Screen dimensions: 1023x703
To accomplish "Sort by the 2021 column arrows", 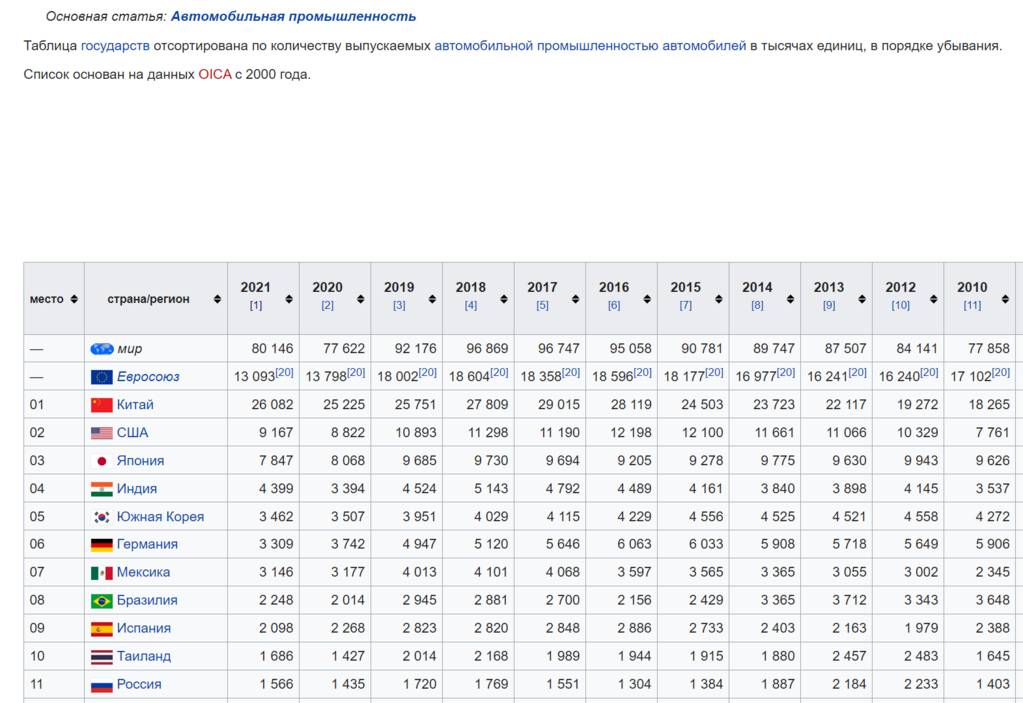I will point(289,299).
